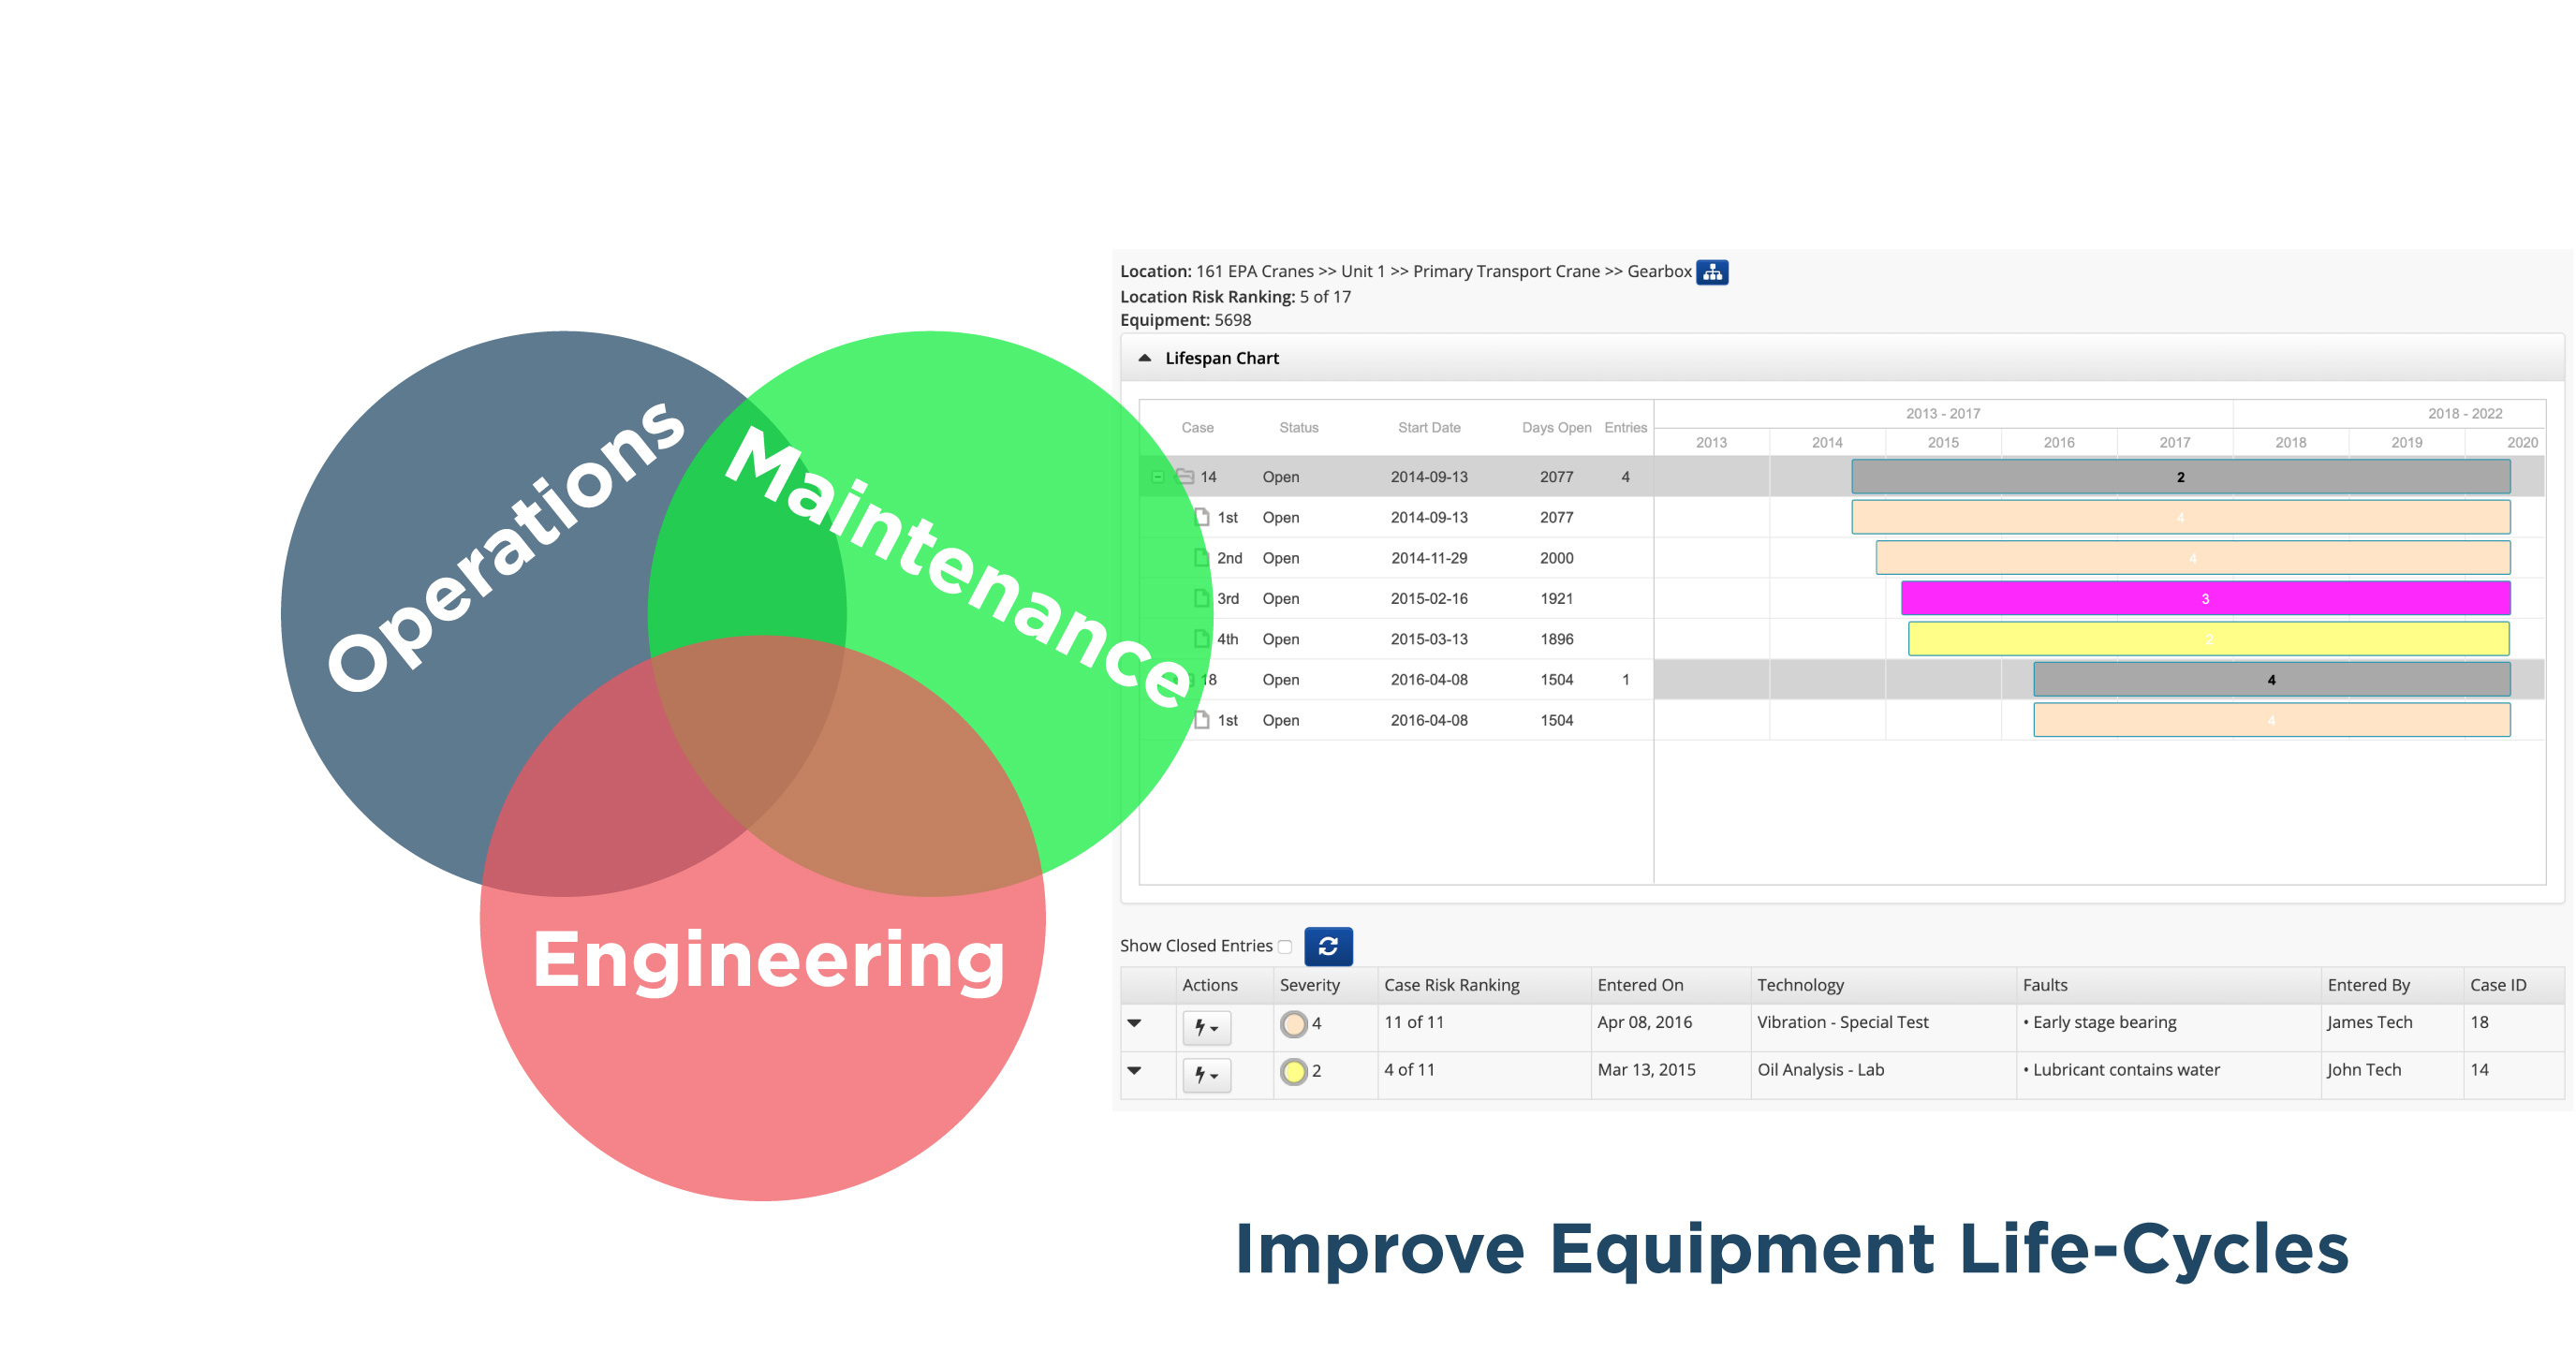This screenshot has height=1366, width=2576.
Task: Click the 2013 - 2017 range header
Action: [1942, 414]
